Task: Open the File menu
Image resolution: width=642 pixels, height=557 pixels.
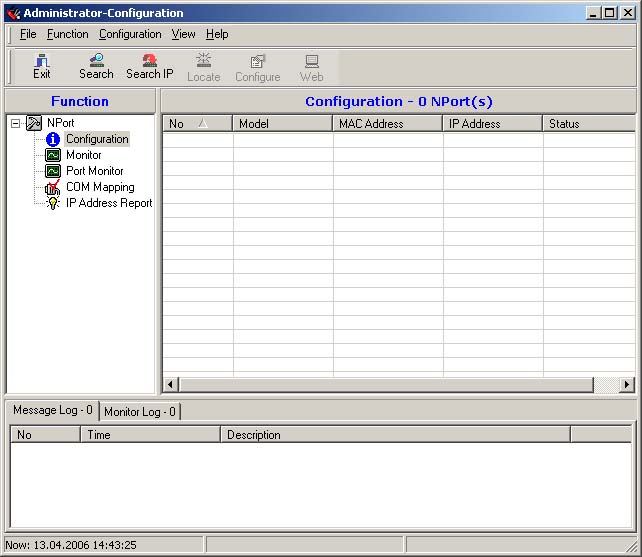Action: click(28, 34)
